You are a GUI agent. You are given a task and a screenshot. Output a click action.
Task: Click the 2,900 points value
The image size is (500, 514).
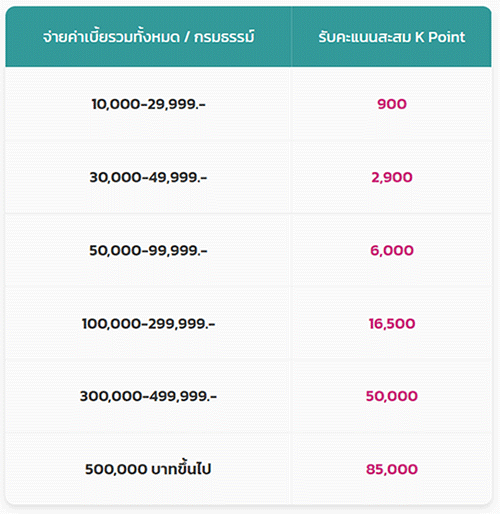coord(392,177)
